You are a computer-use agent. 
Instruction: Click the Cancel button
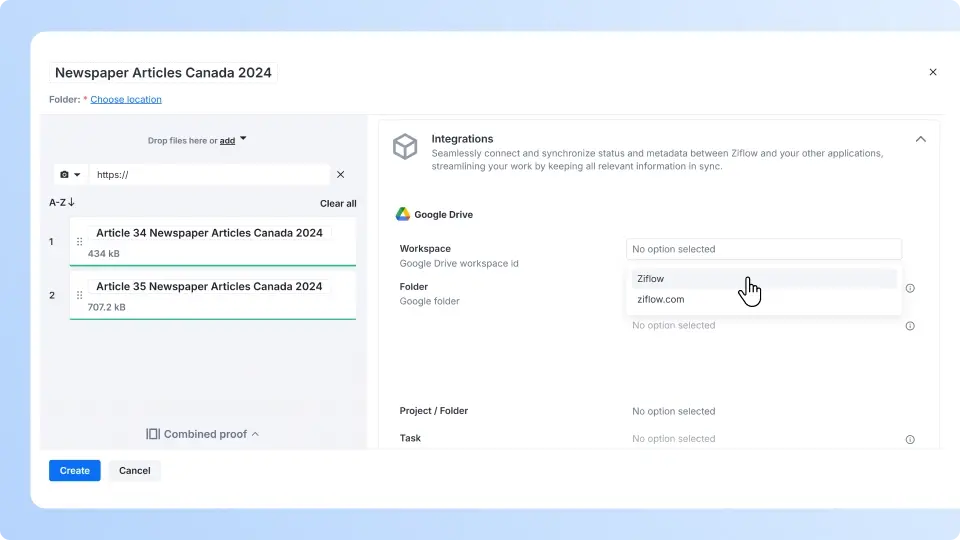[135, 471]
